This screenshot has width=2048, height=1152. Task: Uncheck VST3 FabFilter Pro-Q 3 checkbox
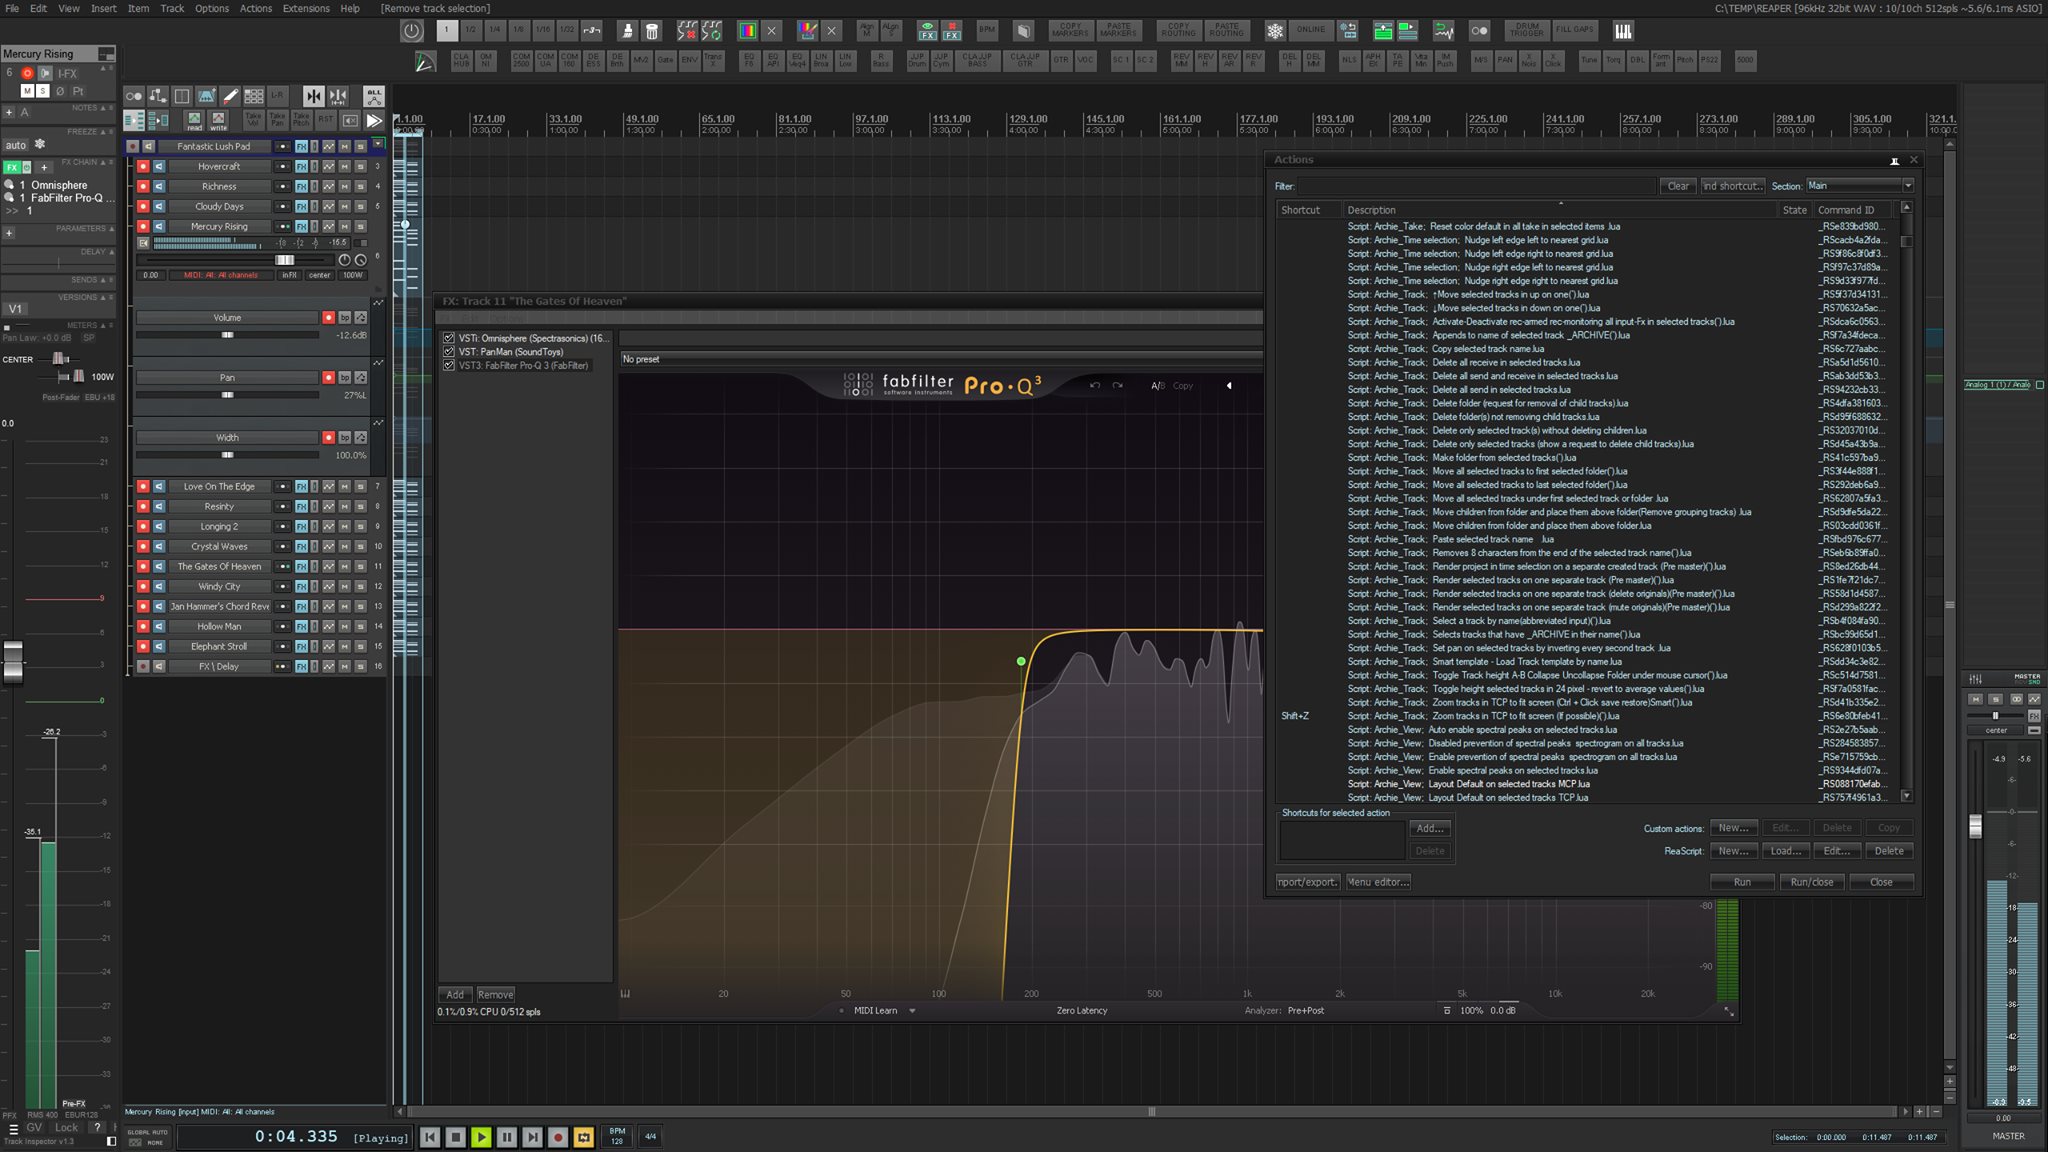coord(449,366)
